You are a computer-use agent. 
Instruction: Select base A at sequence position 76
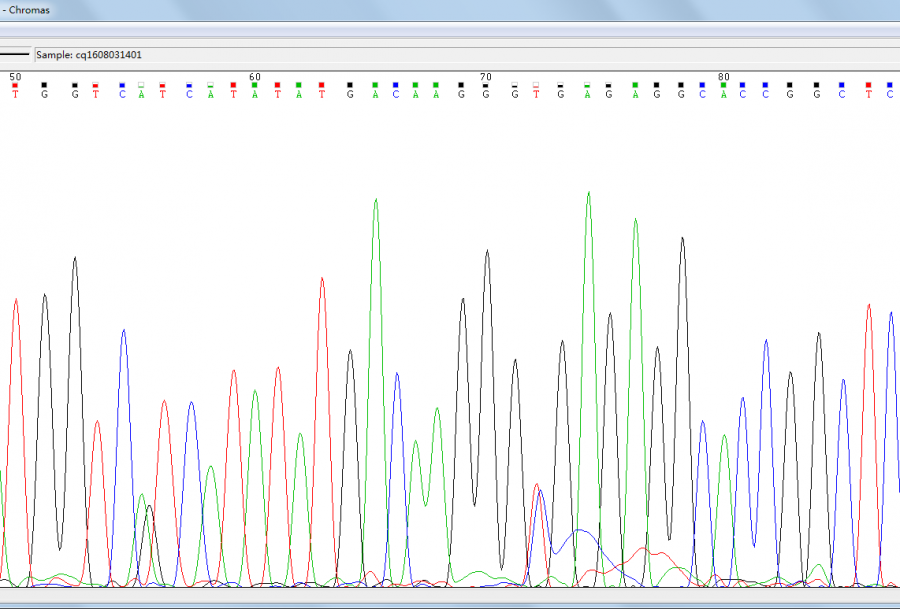(x=635, y=94)
